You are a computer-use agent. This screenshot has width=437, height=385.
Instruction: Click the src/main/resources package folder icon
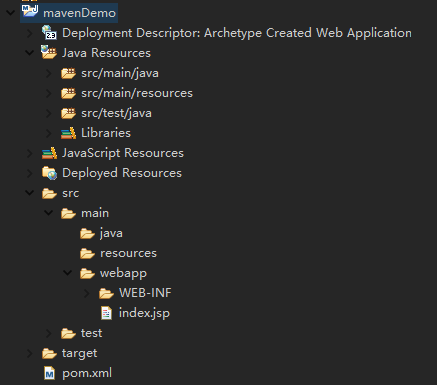[68, 93]
